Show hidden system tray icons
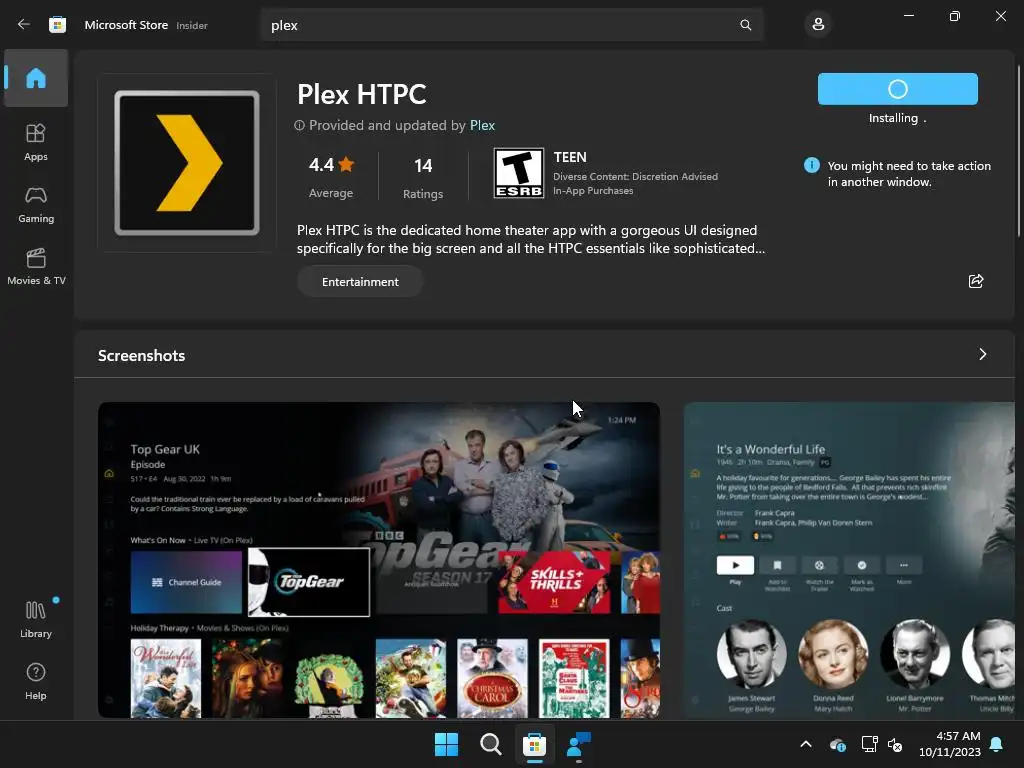 [x=806, y=744]
